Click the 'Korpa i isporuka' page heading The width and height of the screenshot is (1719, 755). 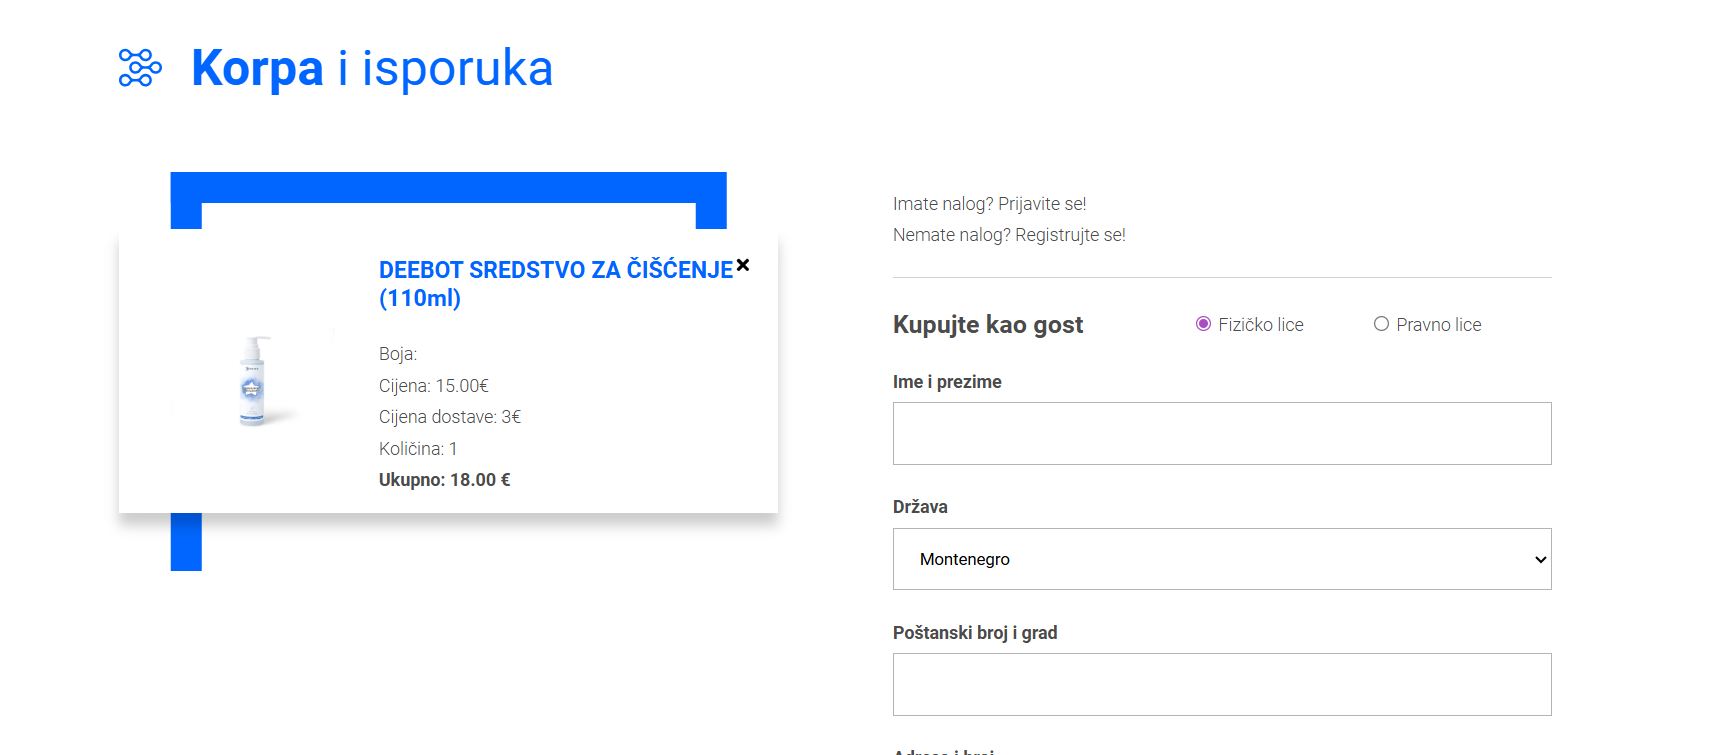371,68
